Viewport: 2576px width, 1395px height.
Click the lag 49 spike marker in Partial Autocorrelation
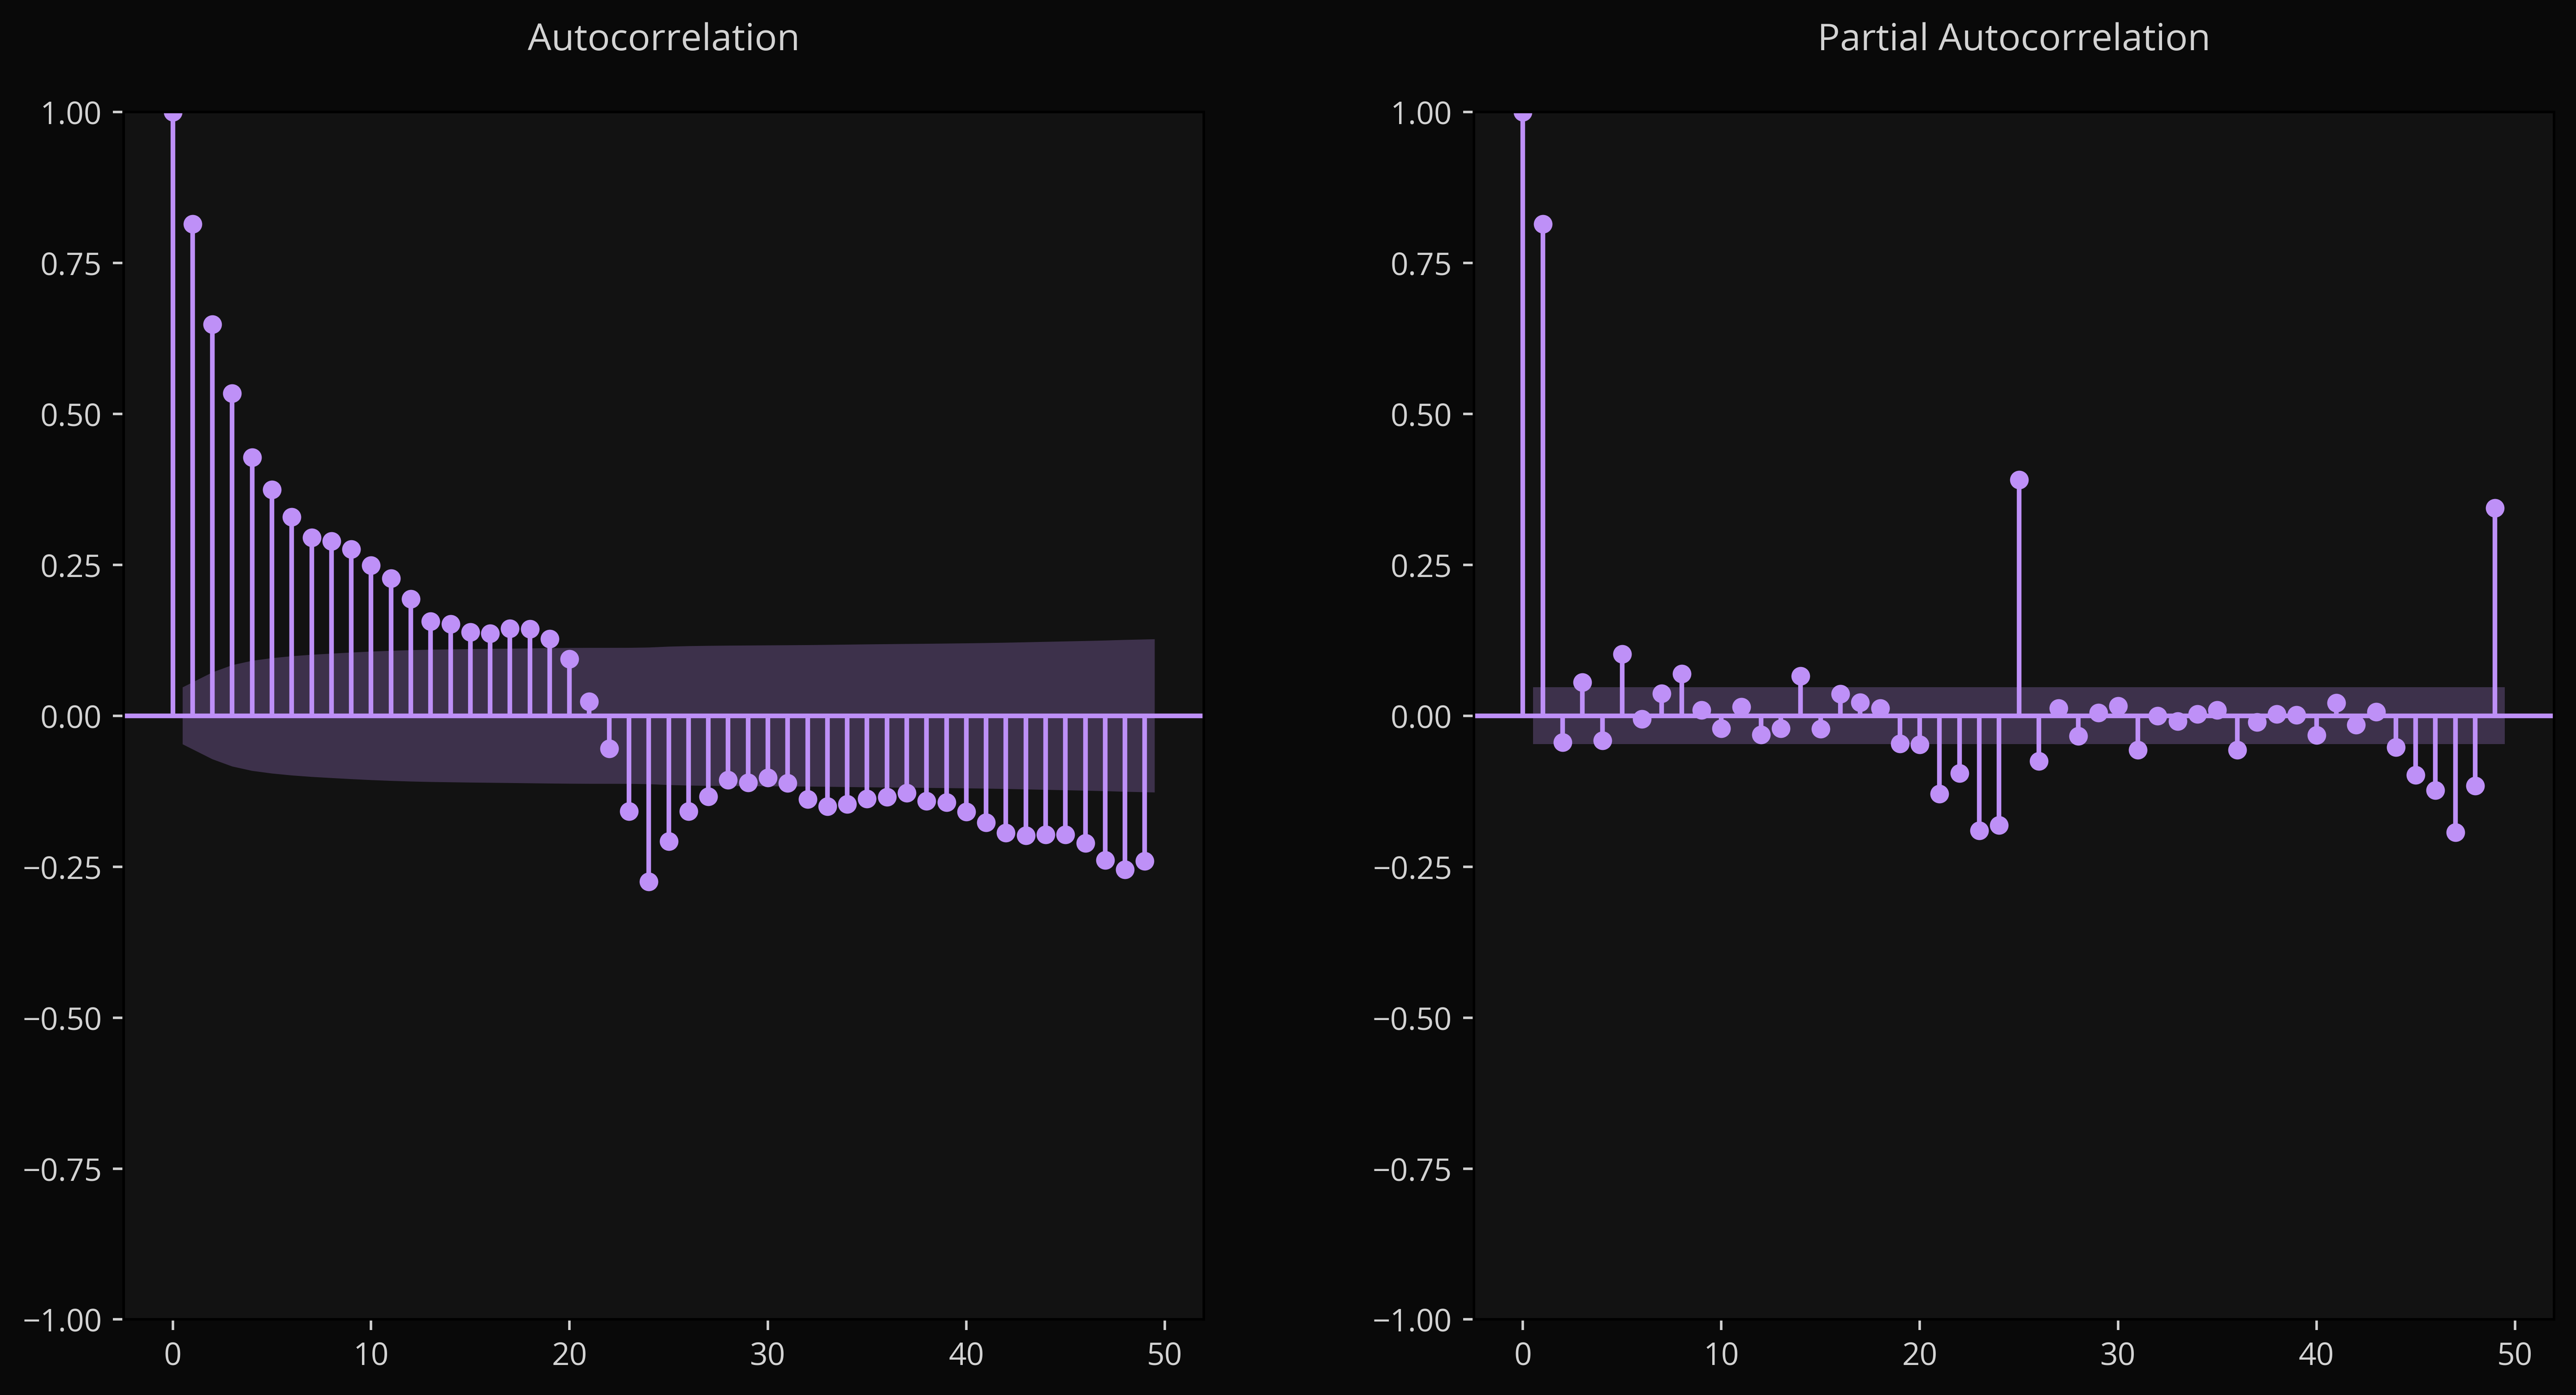click(x=2495, y=508)
